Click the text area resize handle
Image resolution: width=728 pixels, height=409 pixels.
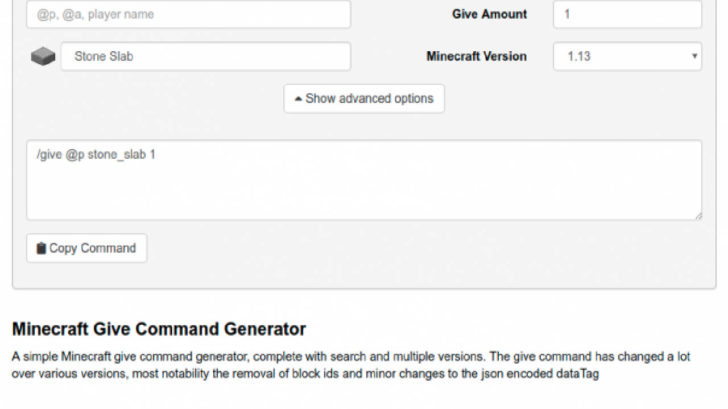coord(698,216)
